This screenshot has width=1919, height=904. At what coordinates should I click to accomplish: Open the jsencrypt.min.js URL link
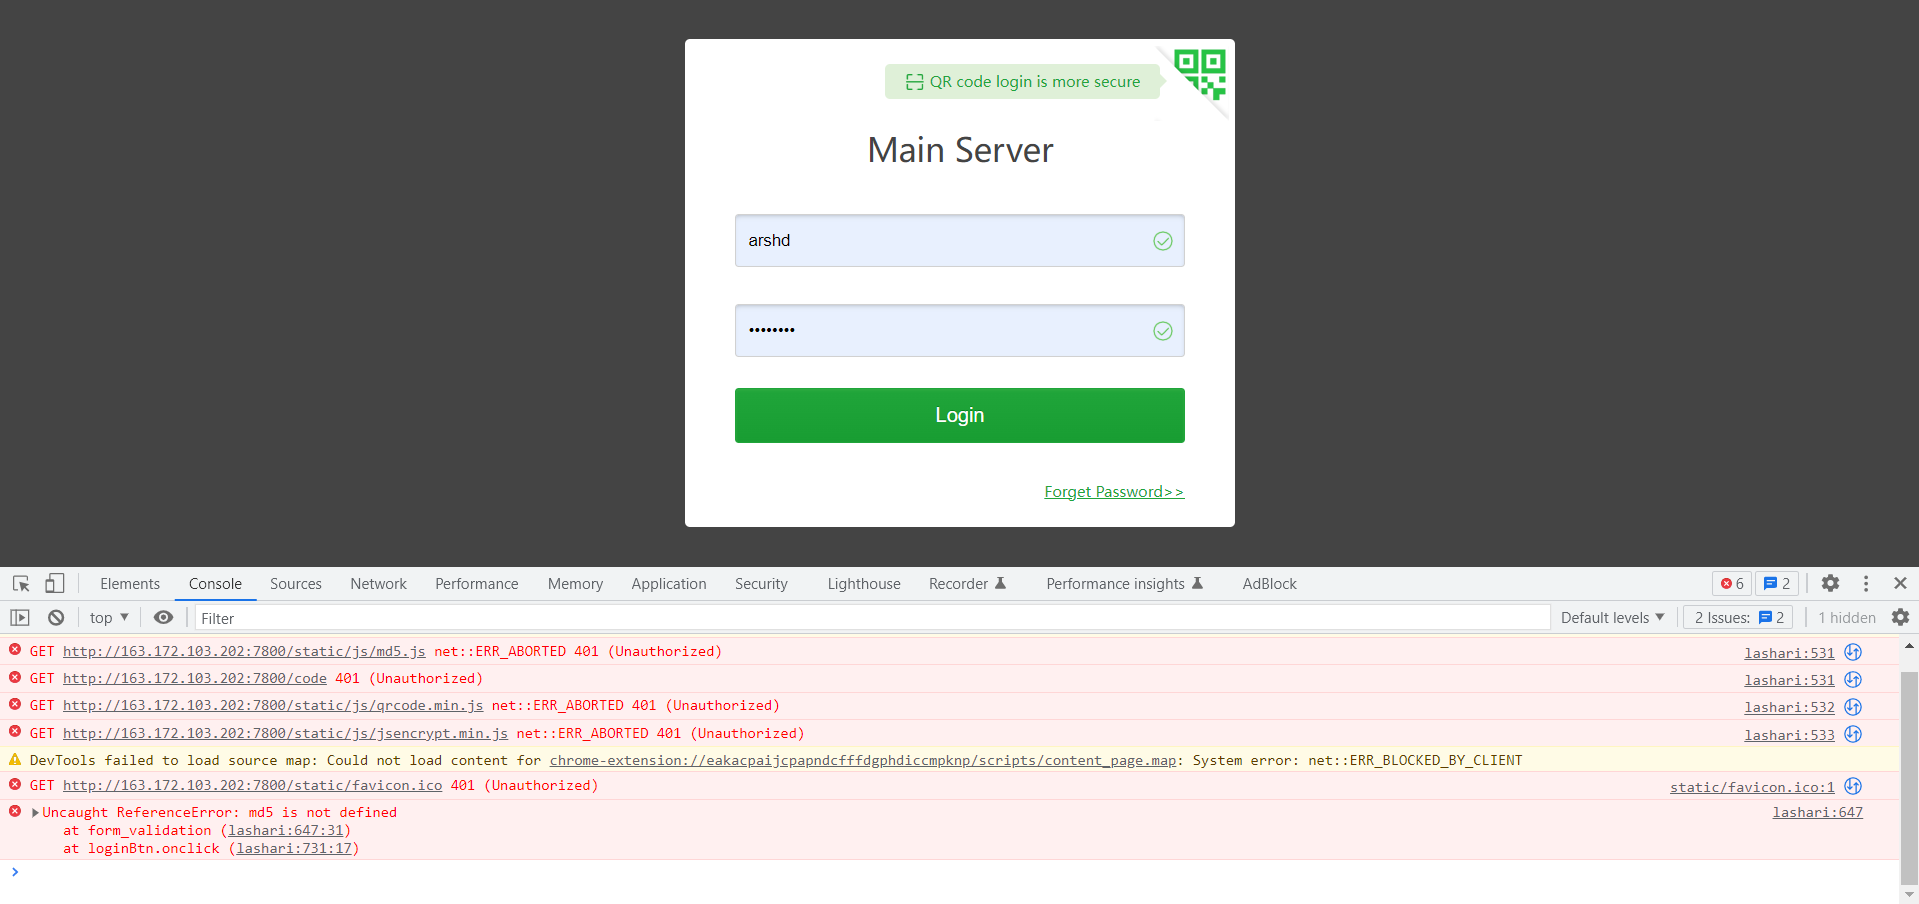(x=285, y=734)
